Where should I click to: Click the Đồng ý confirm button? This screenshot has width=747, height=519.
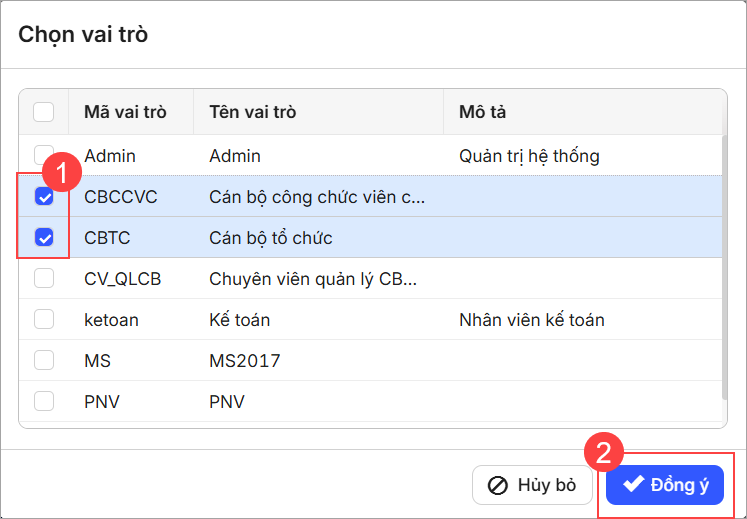665,485
